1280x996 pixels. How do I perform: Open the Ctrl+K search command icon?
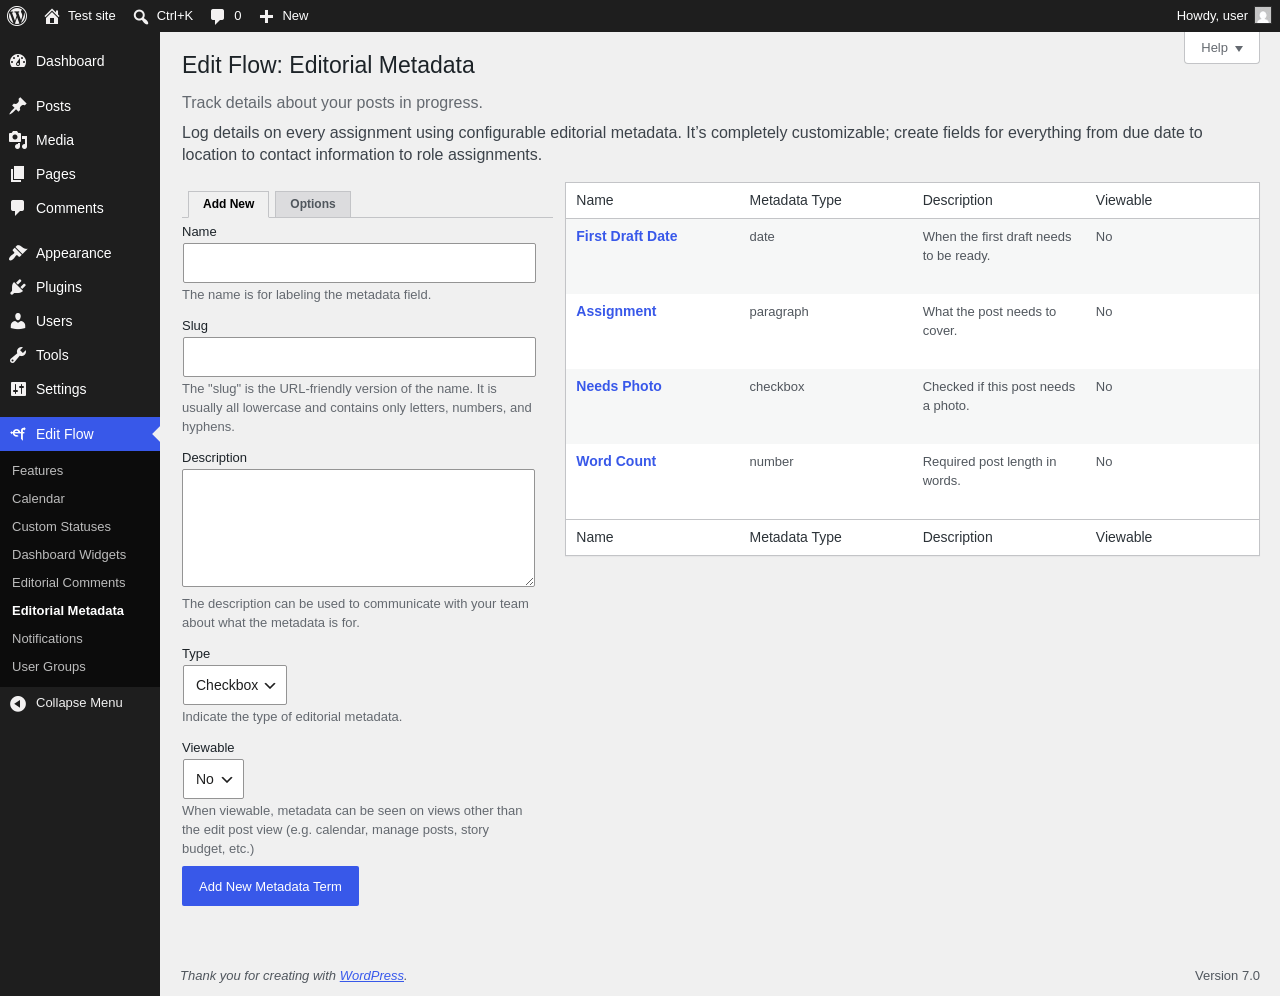click(x=141, y=16)
